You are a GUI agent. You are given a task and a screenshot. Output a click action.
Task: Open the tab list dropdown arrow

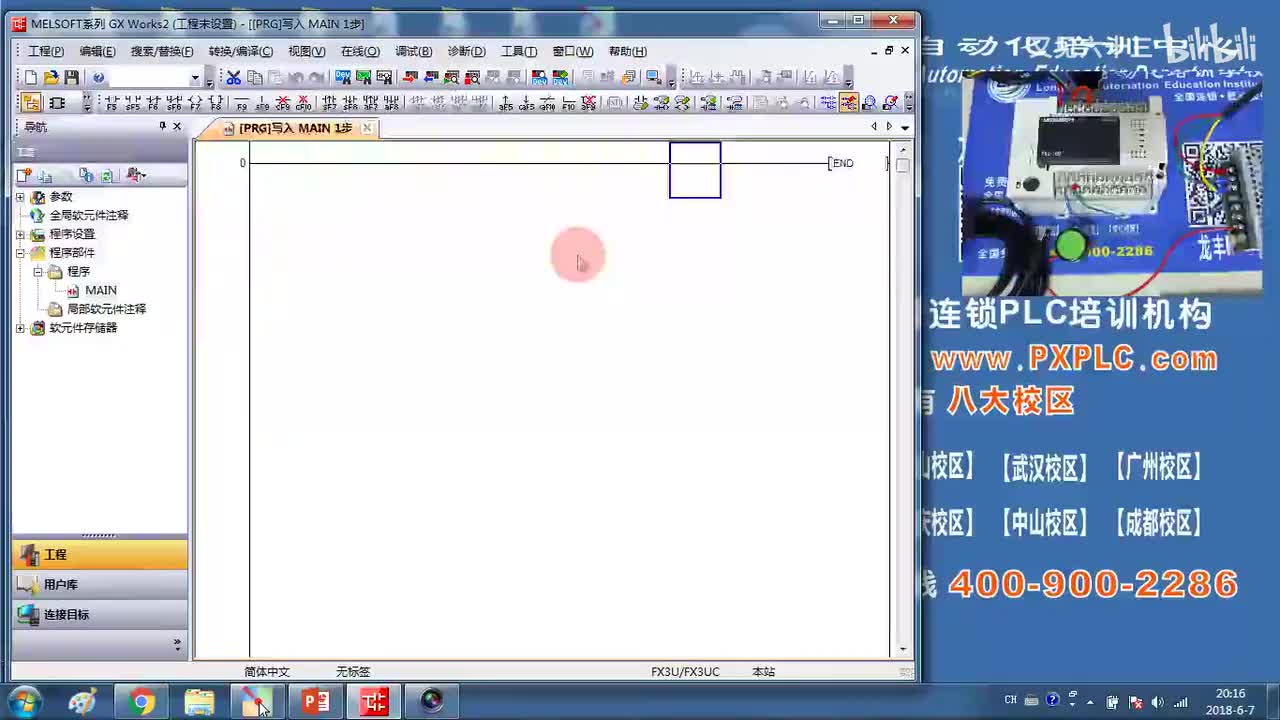pyautogui.click(x=905, y=127)
